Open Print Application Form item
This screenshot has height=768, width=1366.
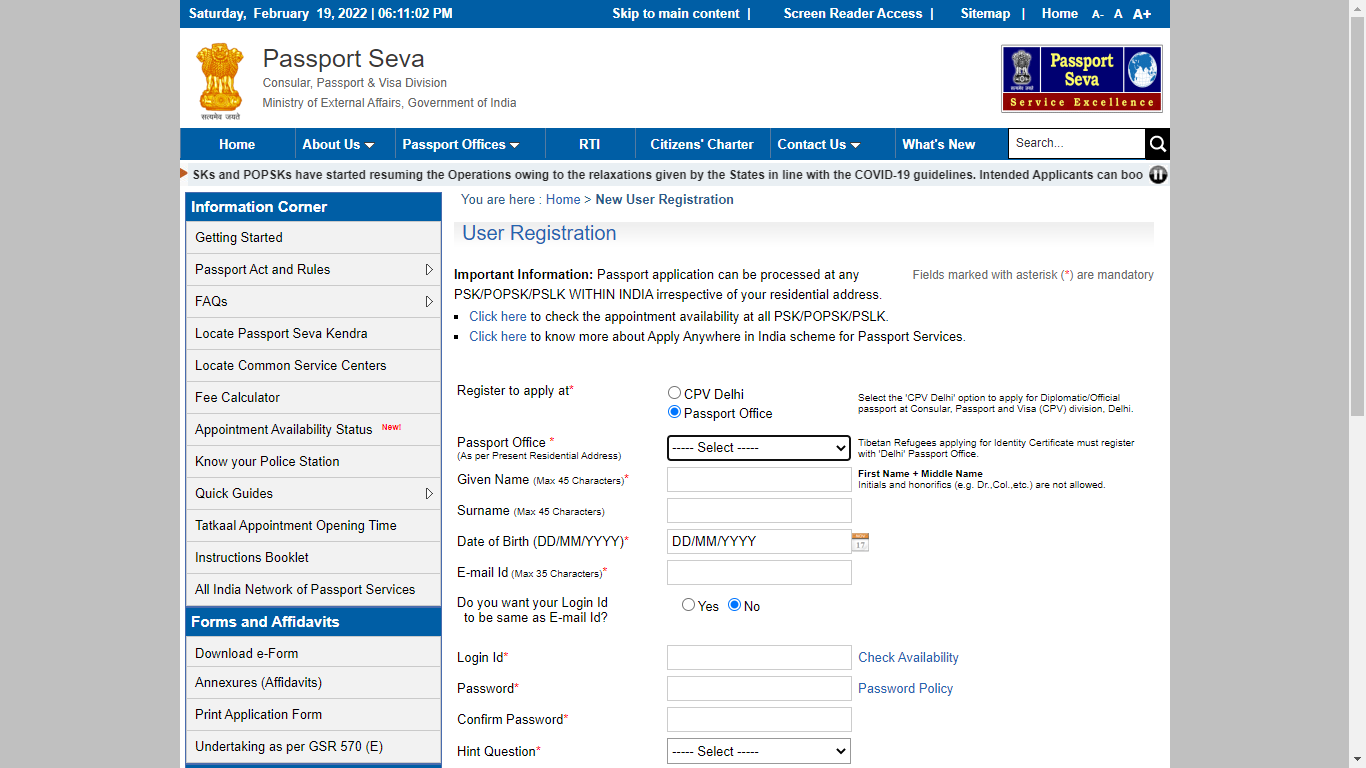(x=313, y=715)
